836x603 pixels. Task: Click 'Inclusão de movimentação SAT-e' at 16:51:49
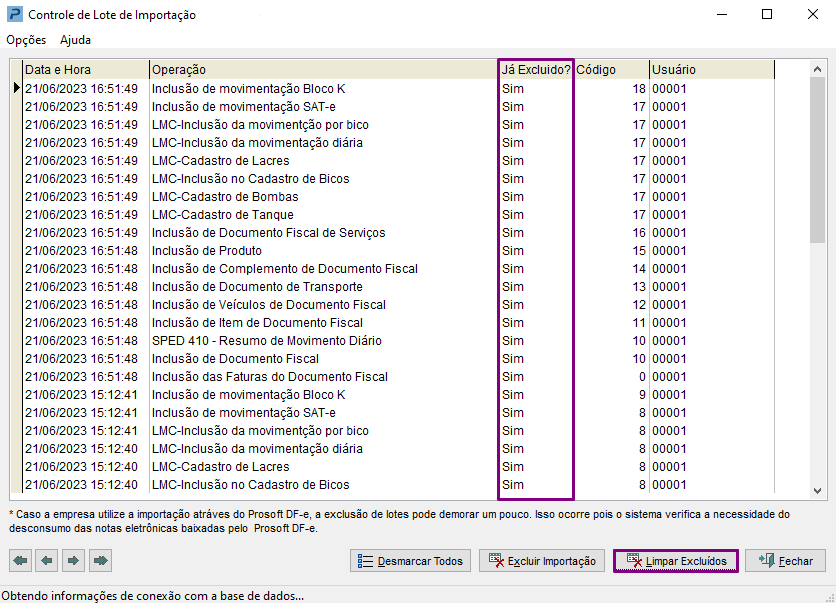click(x=244, y=107)
